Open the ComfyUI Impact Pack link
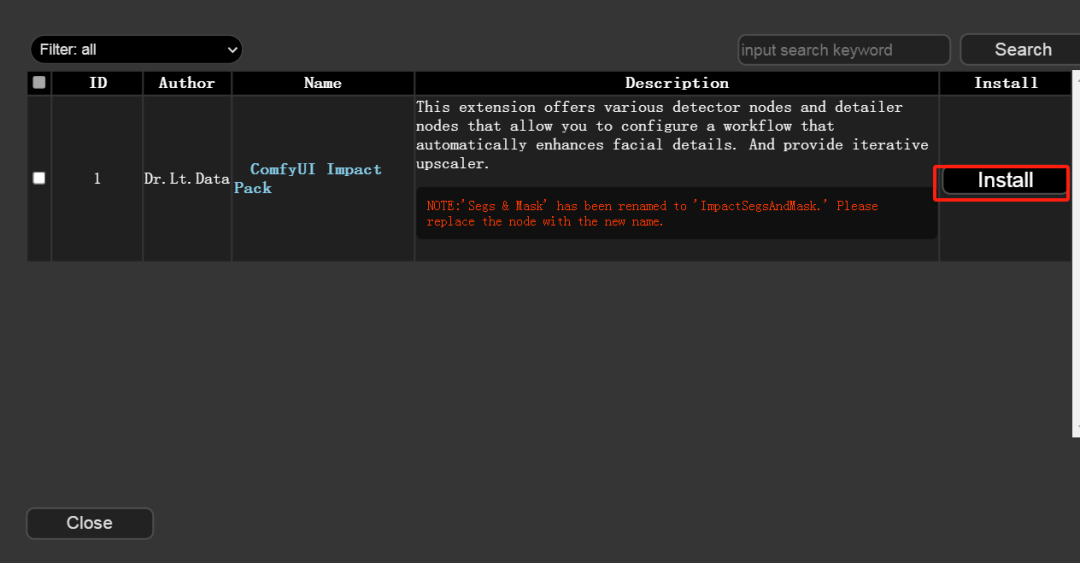The height and width of the screenshot is (563, 1080). pos(307,178)
